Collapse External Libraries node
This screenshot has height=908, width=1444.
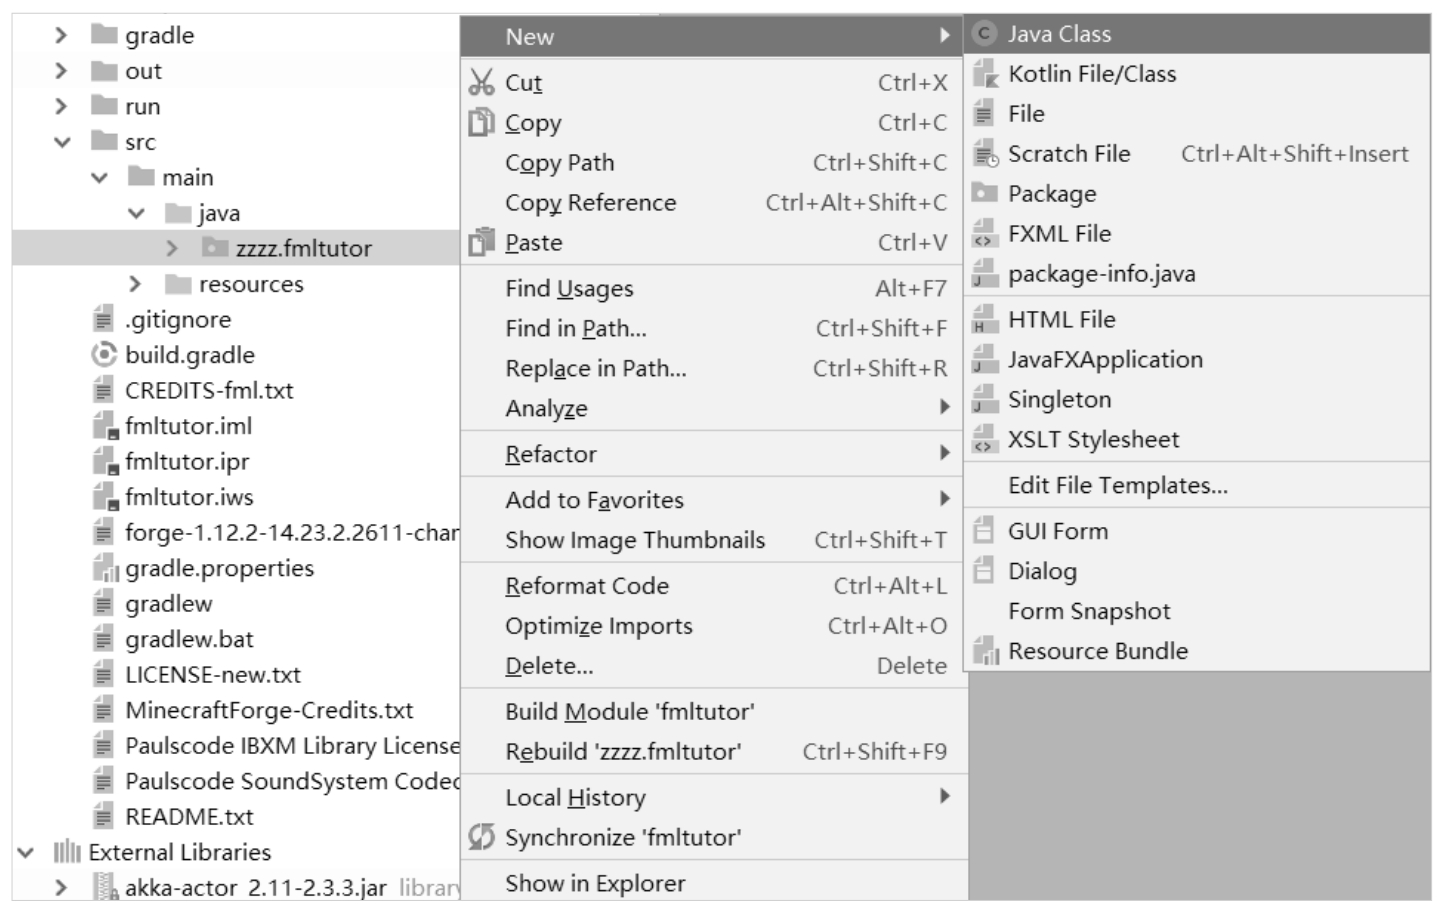25,852
